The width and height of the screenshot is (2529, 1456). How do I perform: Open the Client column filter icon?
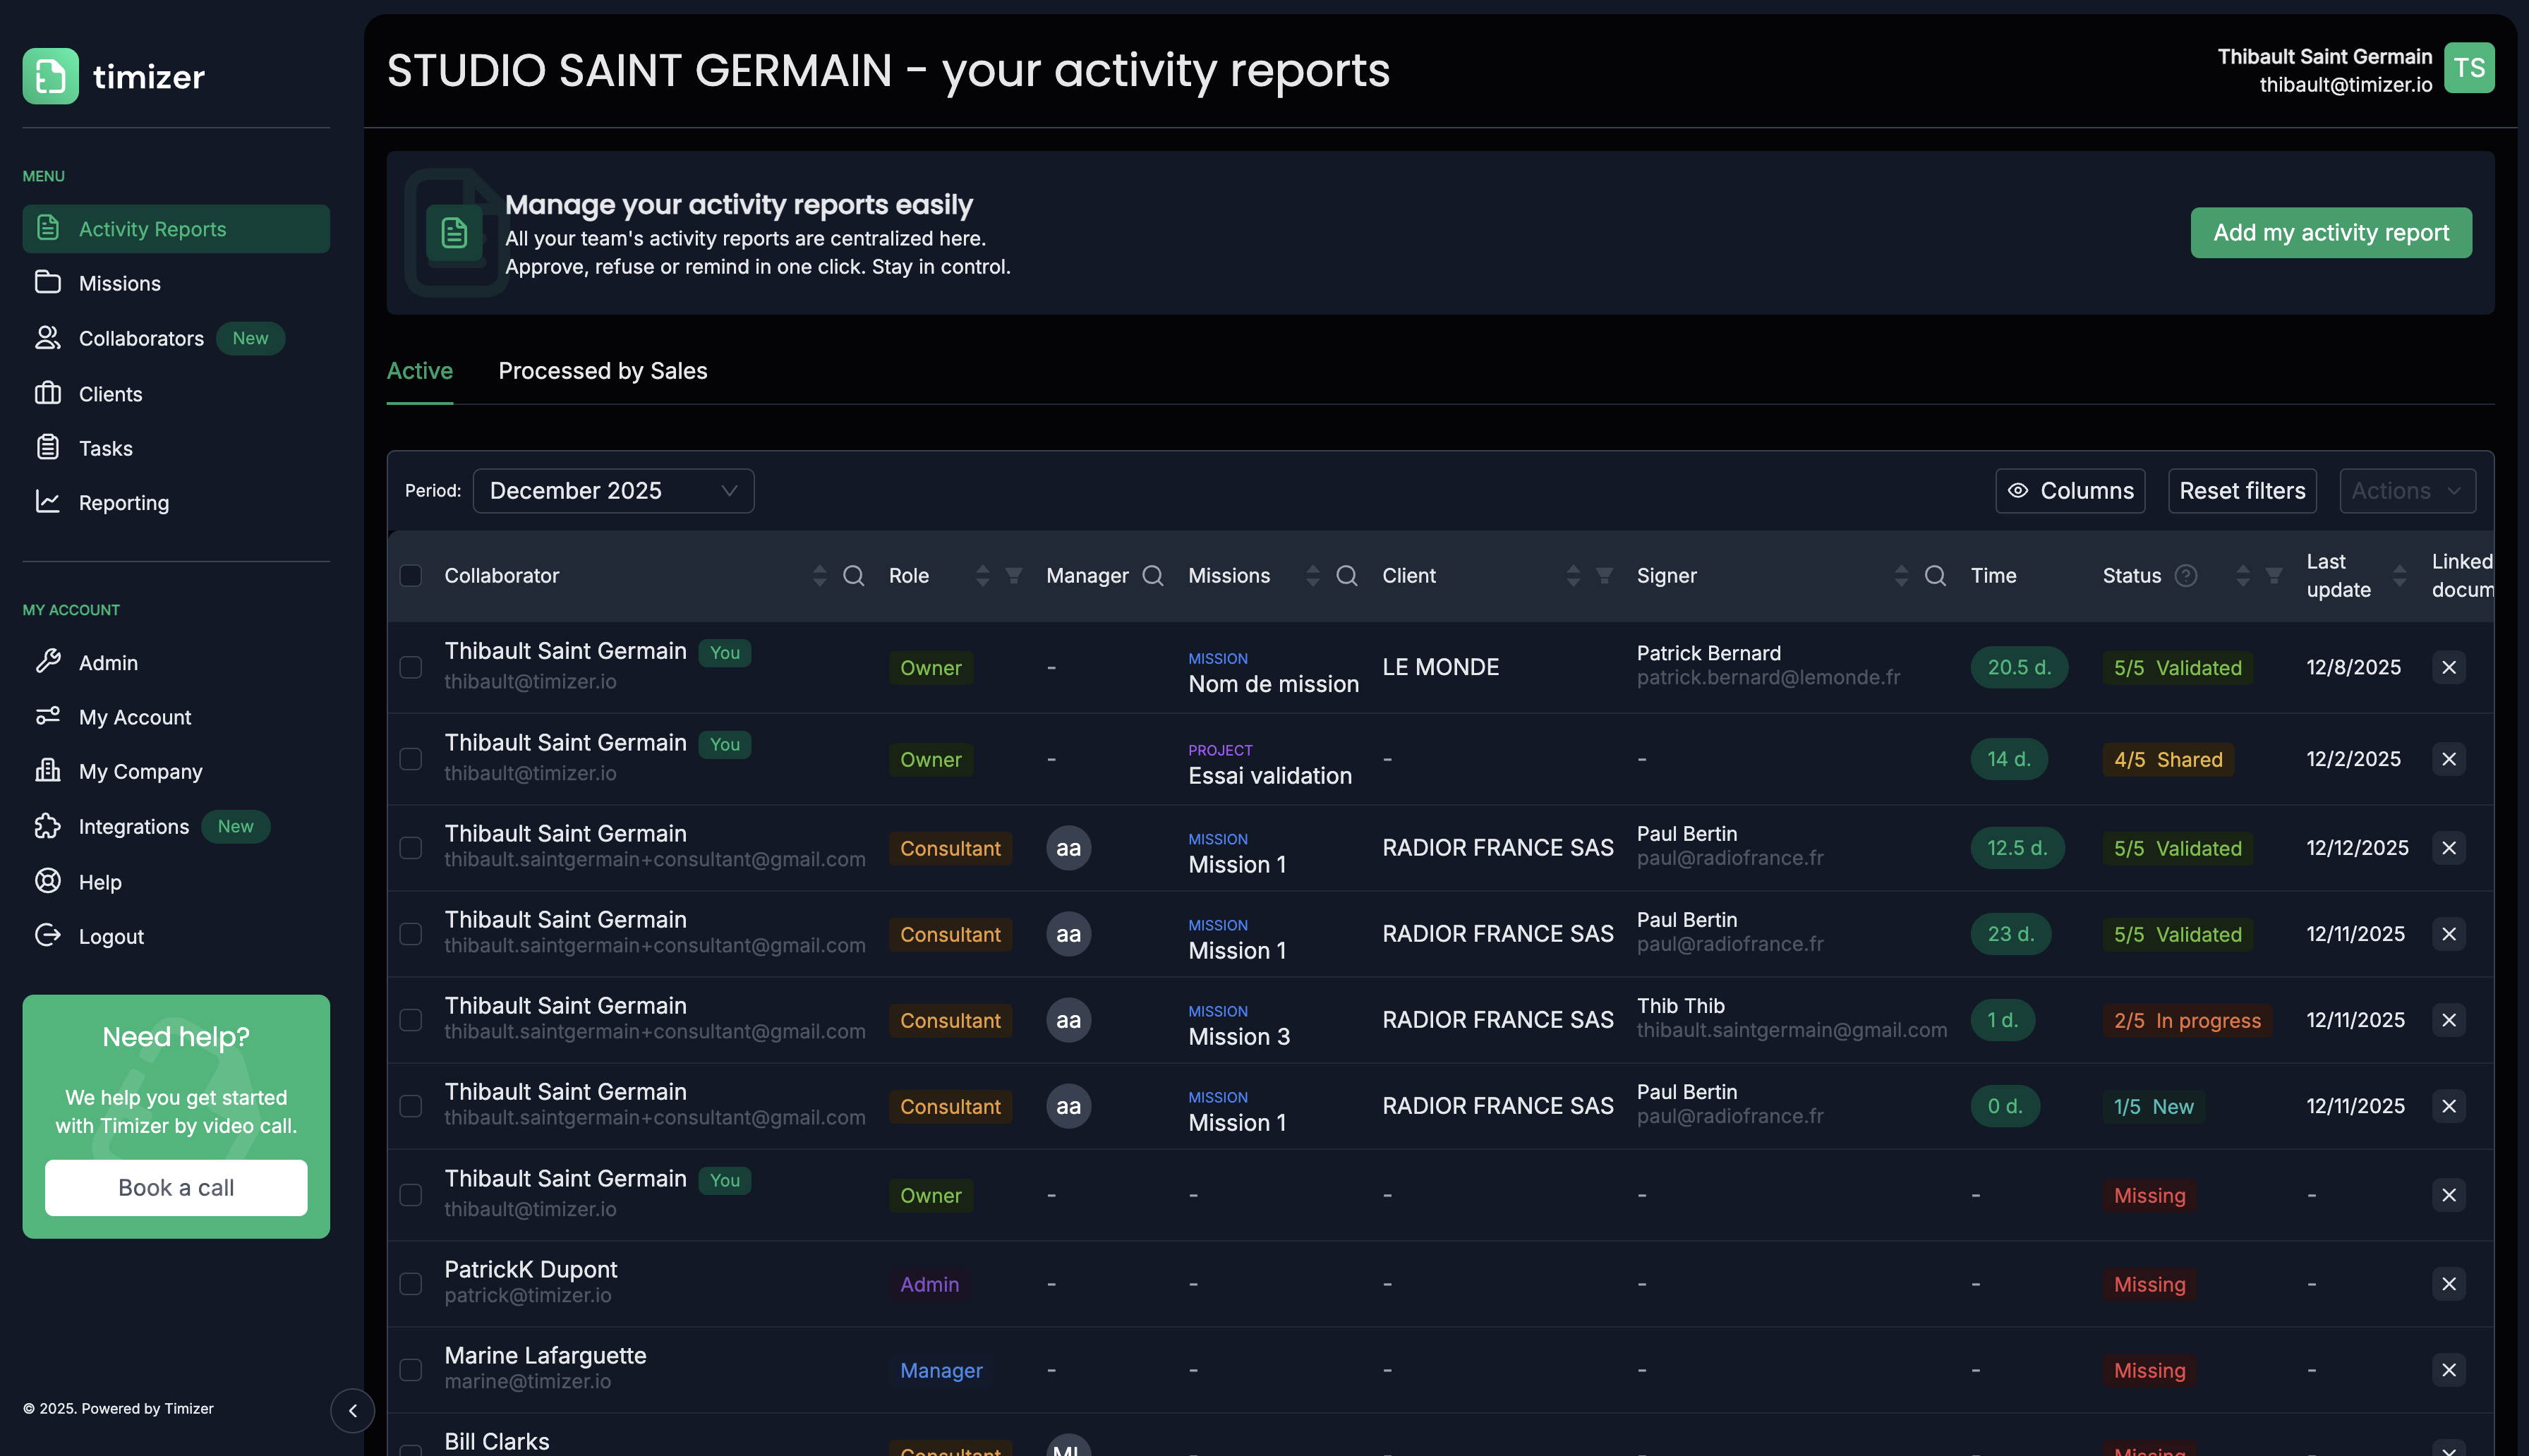(1604, 575)
